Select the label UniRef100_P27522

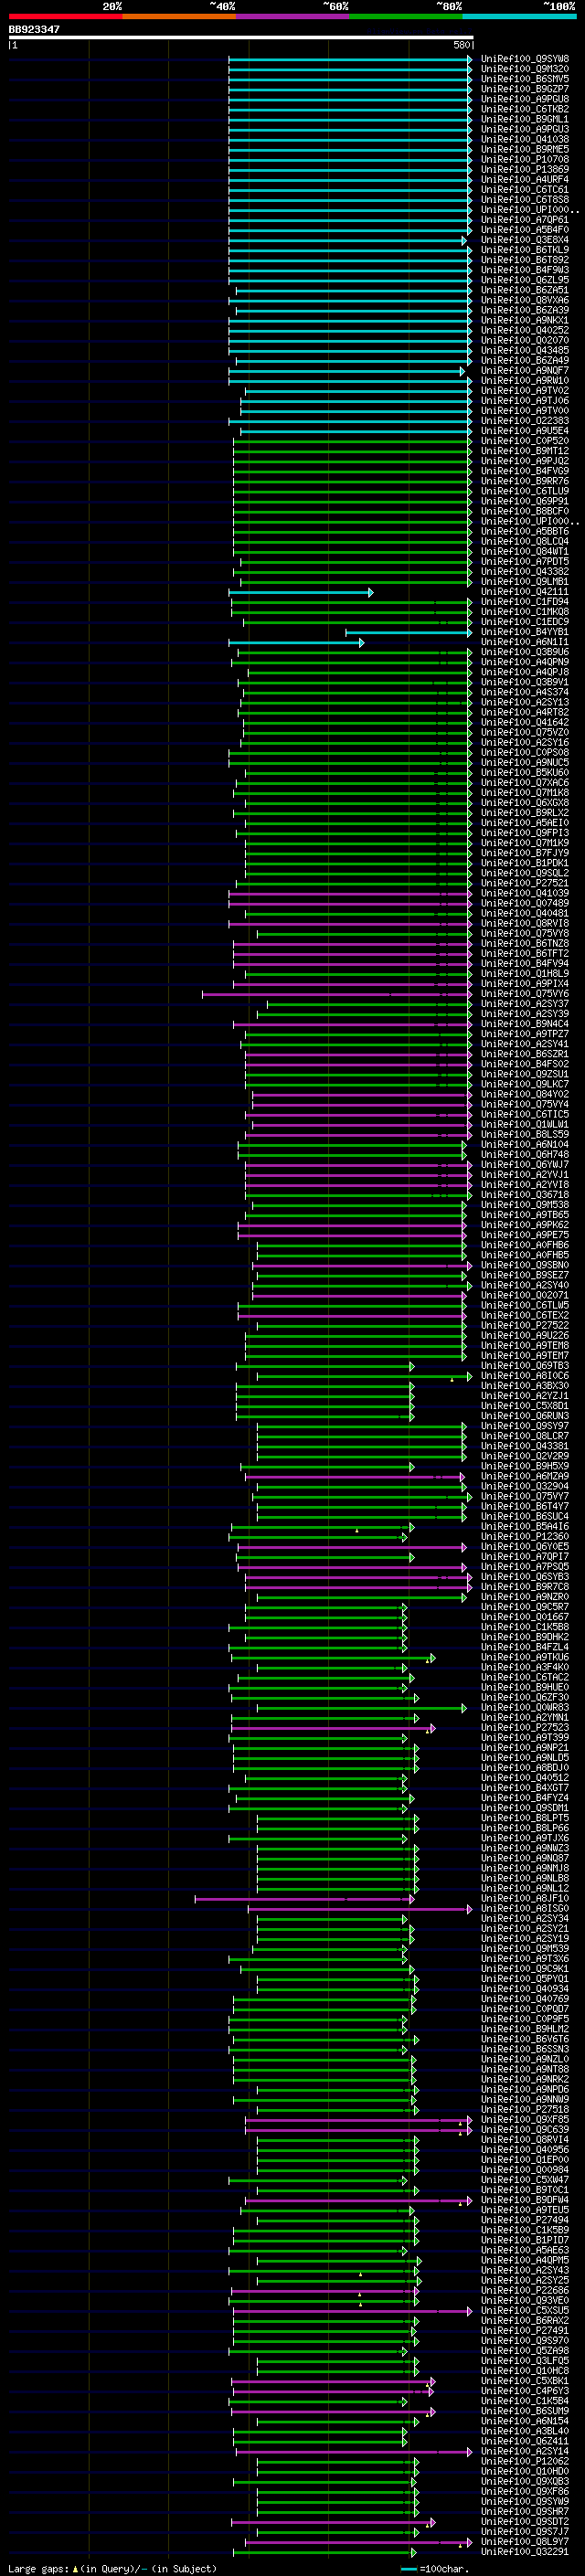pos(525,1326)
